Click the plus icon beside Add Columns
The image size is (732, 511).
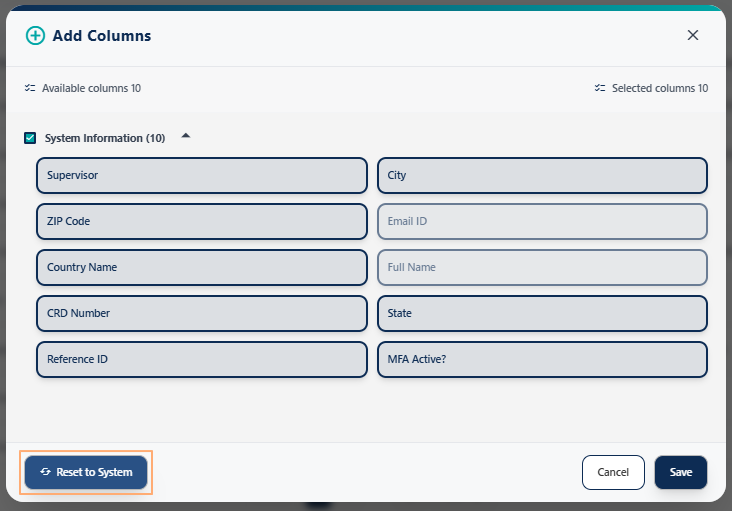tap(35, 35)
